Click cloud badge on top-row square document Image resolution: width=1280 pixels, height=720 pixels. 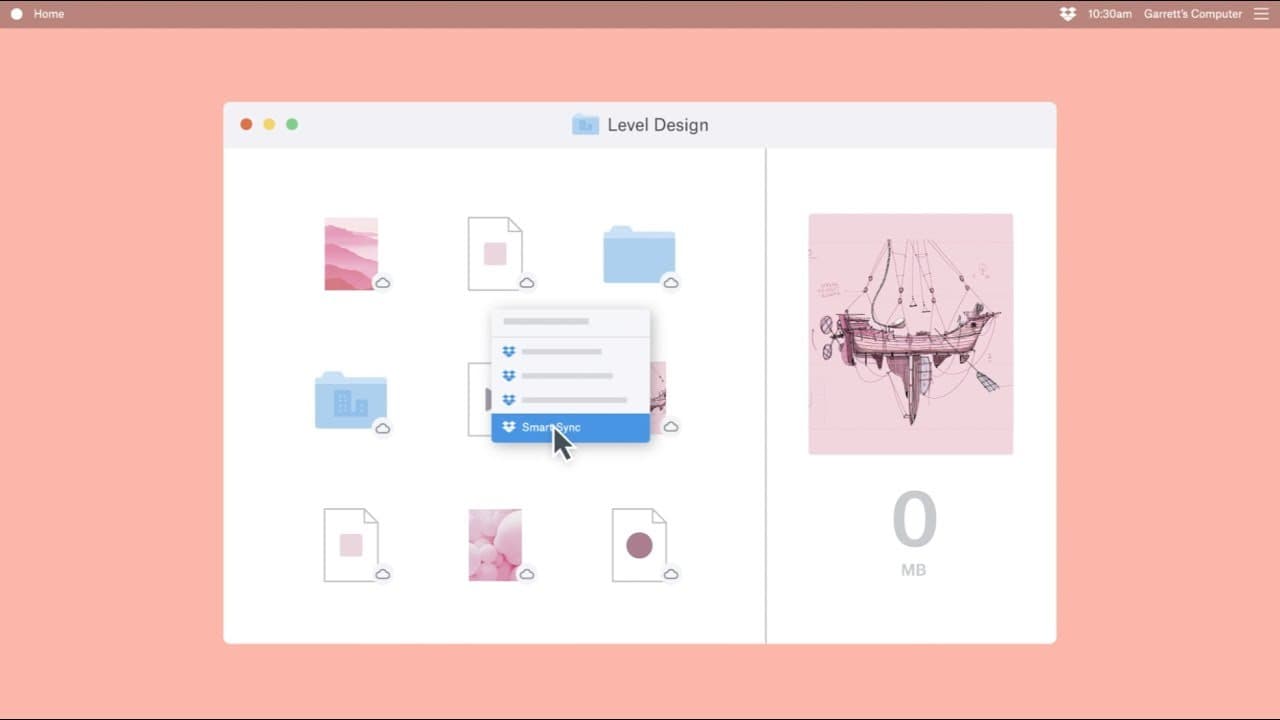(527, 283)
